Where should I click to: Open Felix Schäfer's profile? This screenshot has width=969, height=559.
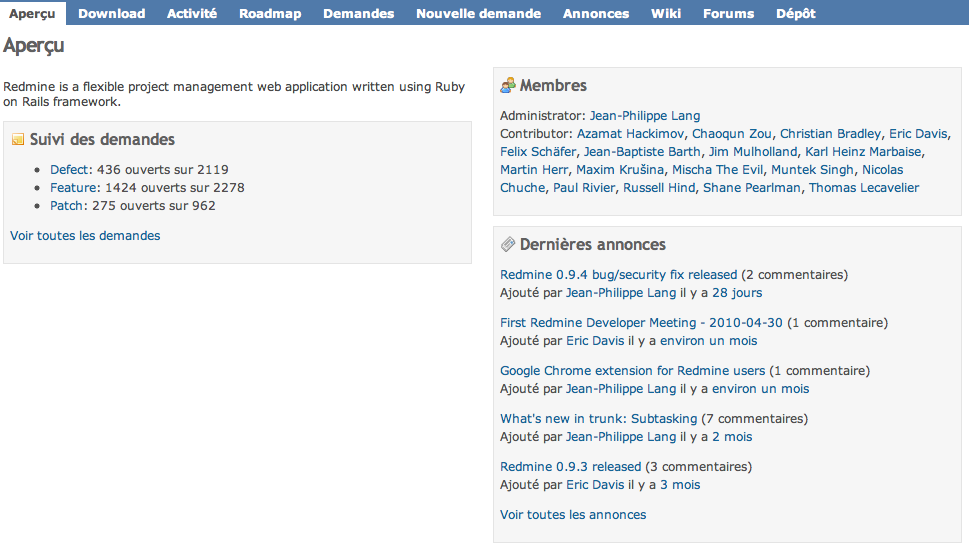538,151
